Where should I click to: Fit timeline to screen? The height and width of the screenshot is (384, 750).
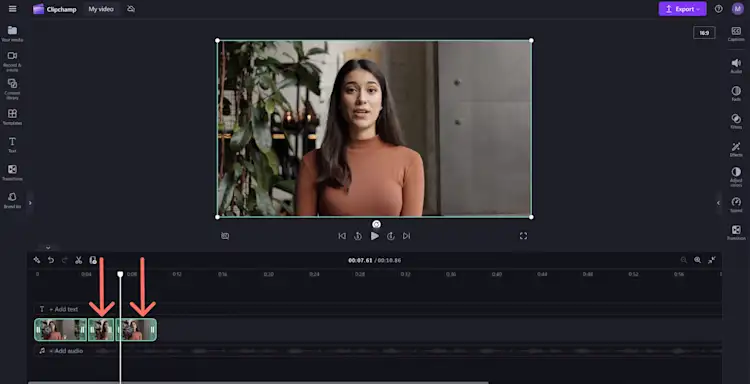click(x=712, y=260)
